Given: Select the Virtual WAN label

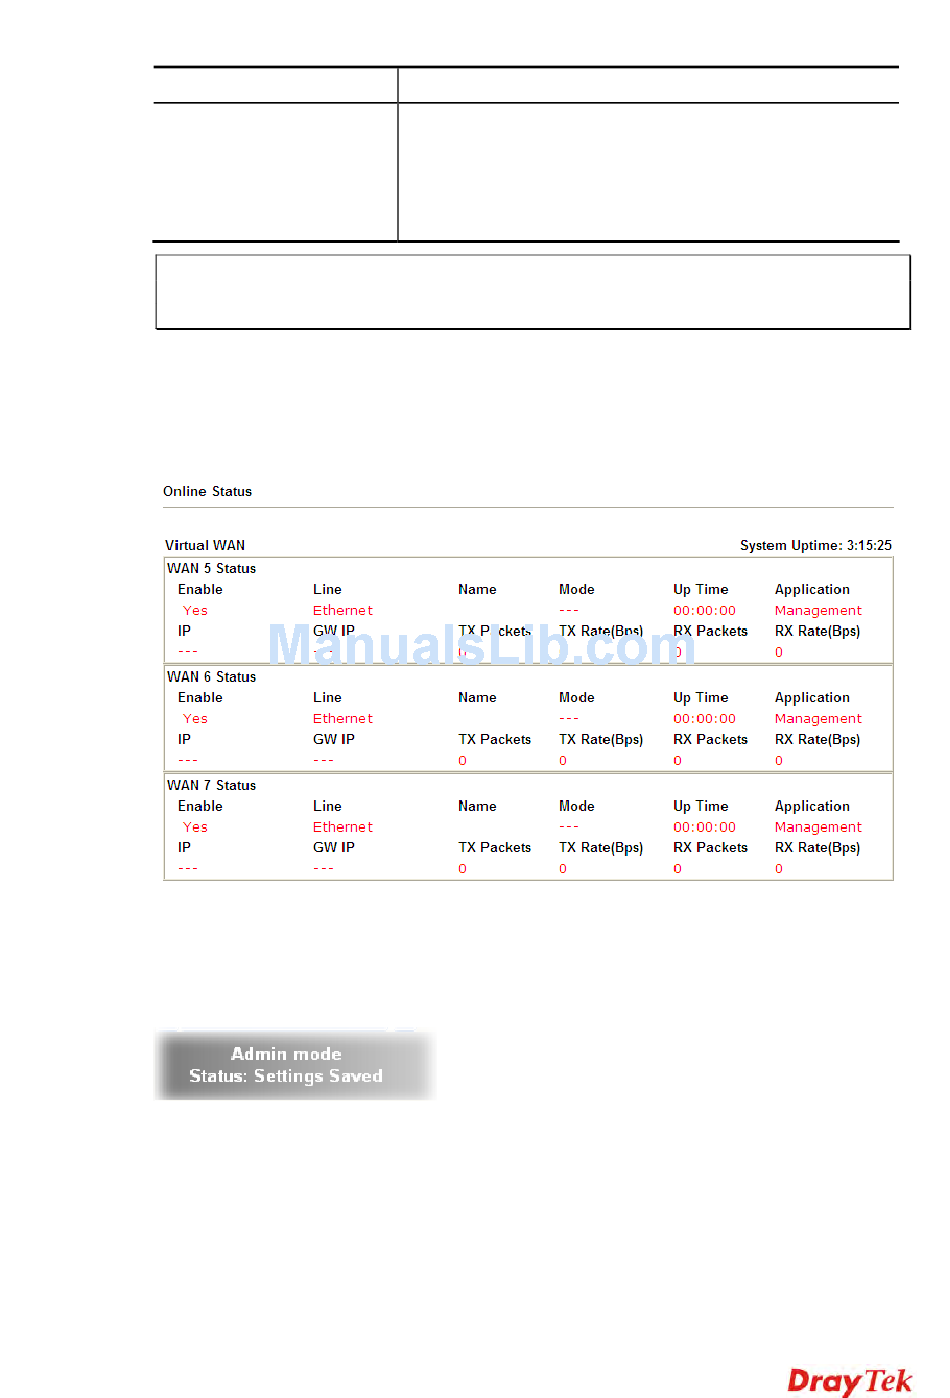Looking at the screenshot, I should click(x=205, y=545).
